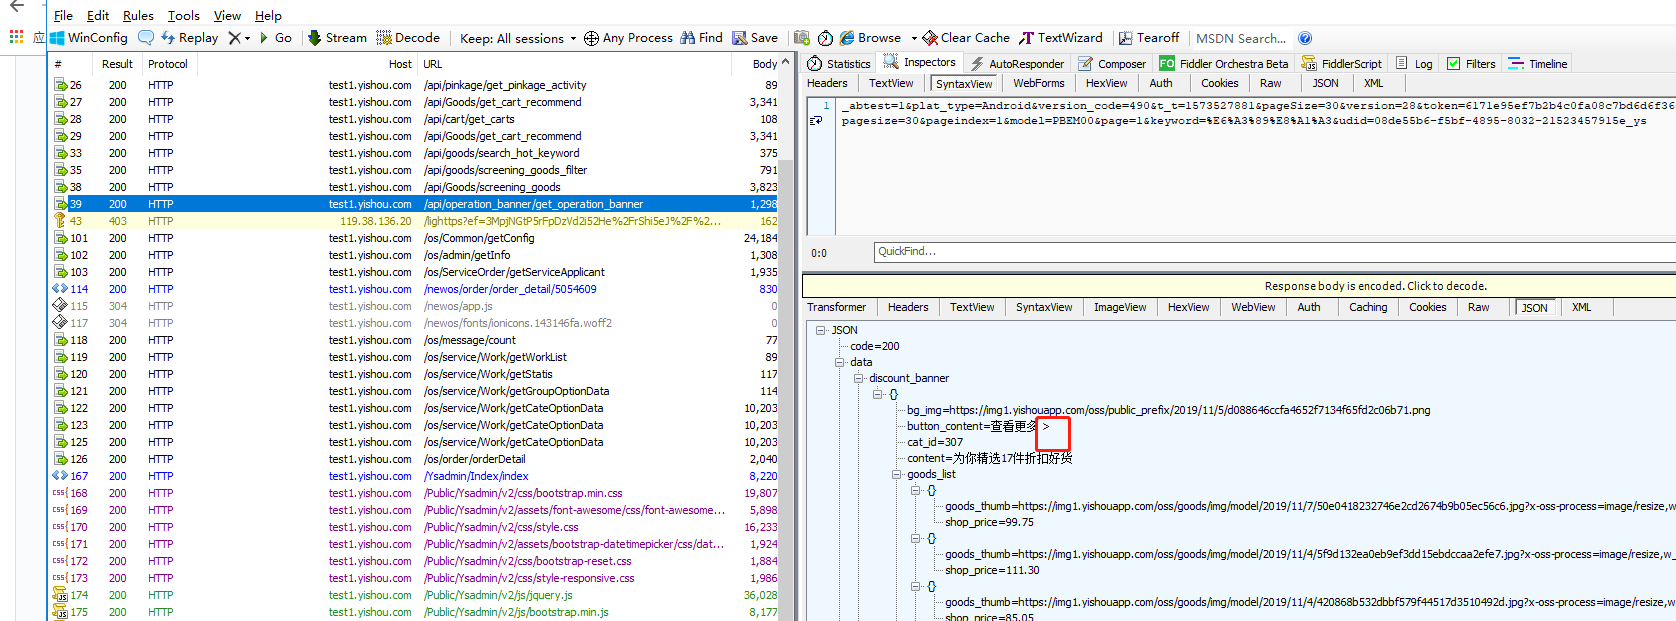1676x621 pixels.
Task: Open the Edit menu
Action: 98,15
